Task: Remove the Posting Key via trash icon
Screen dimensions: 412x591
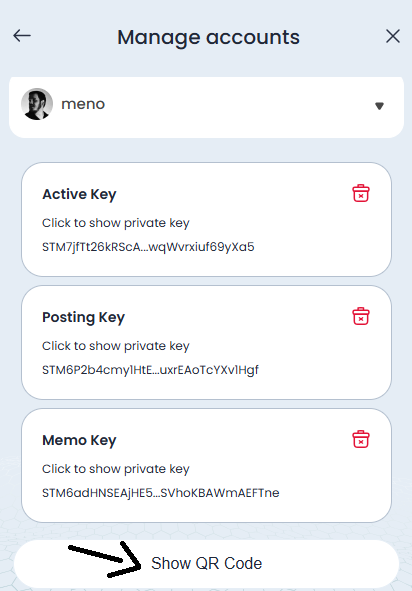Action: pyautogui.click(x=361, y=316)
